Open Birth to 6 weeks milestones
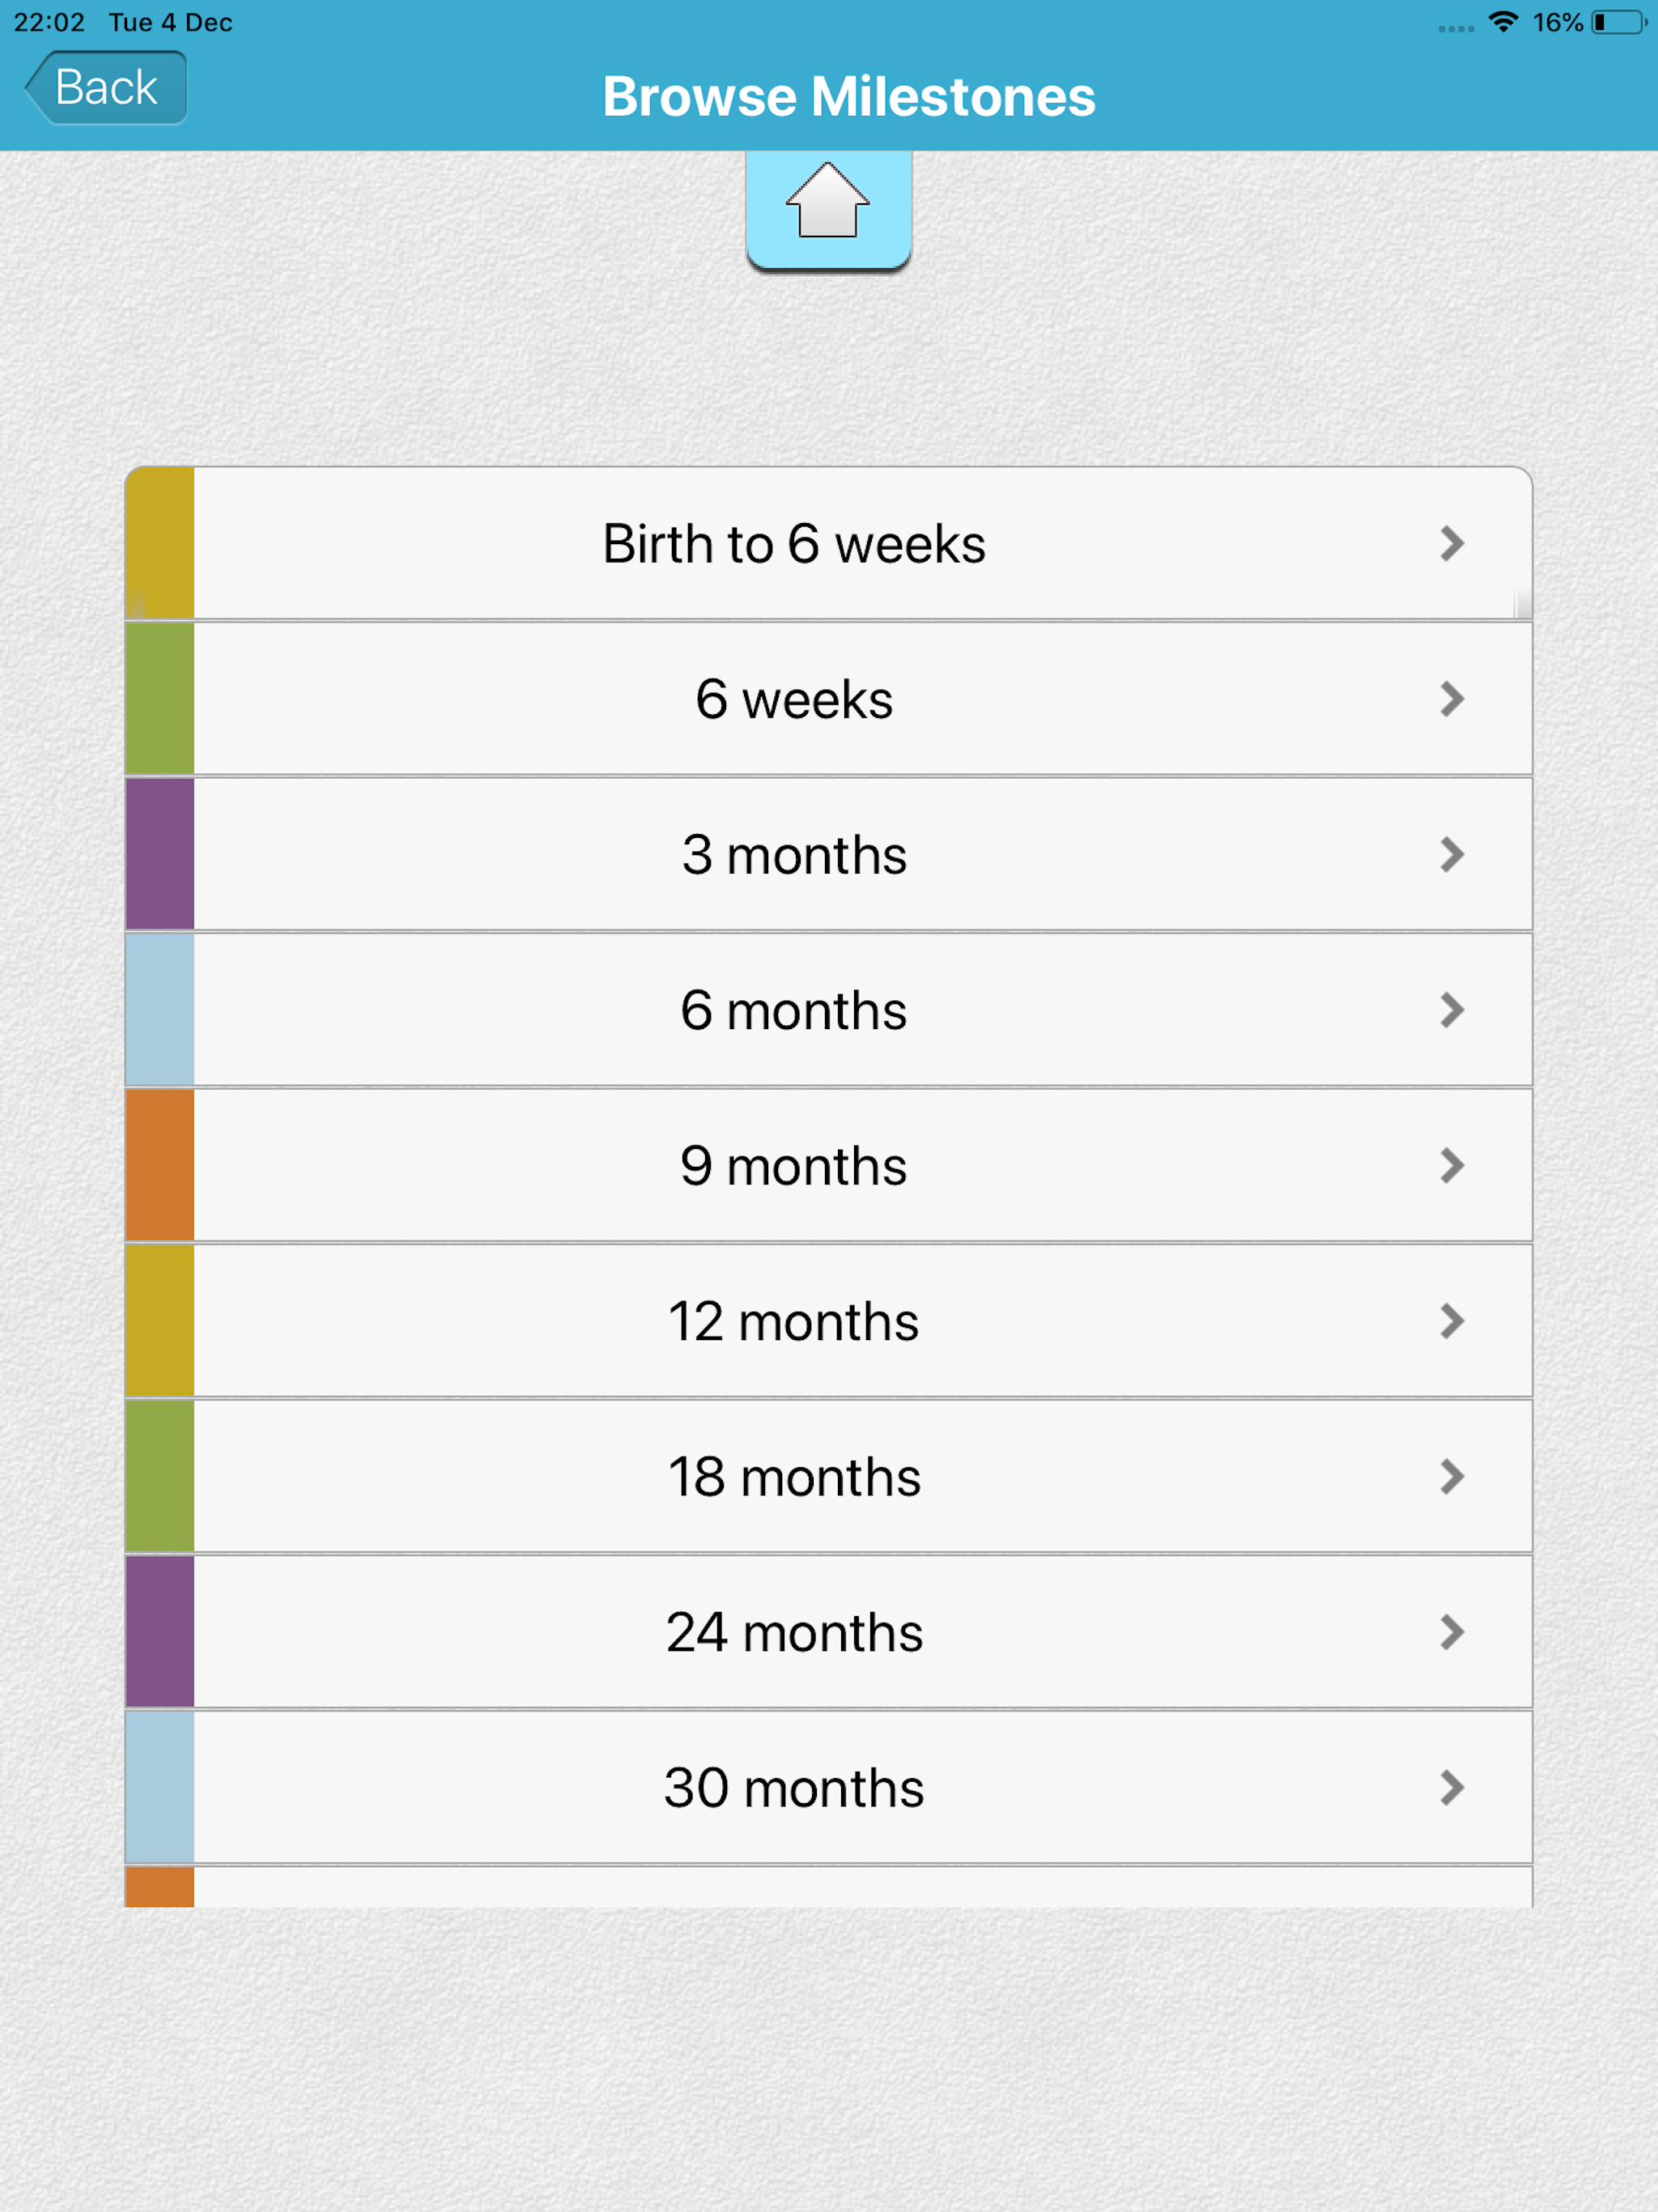 click(794, 544)
